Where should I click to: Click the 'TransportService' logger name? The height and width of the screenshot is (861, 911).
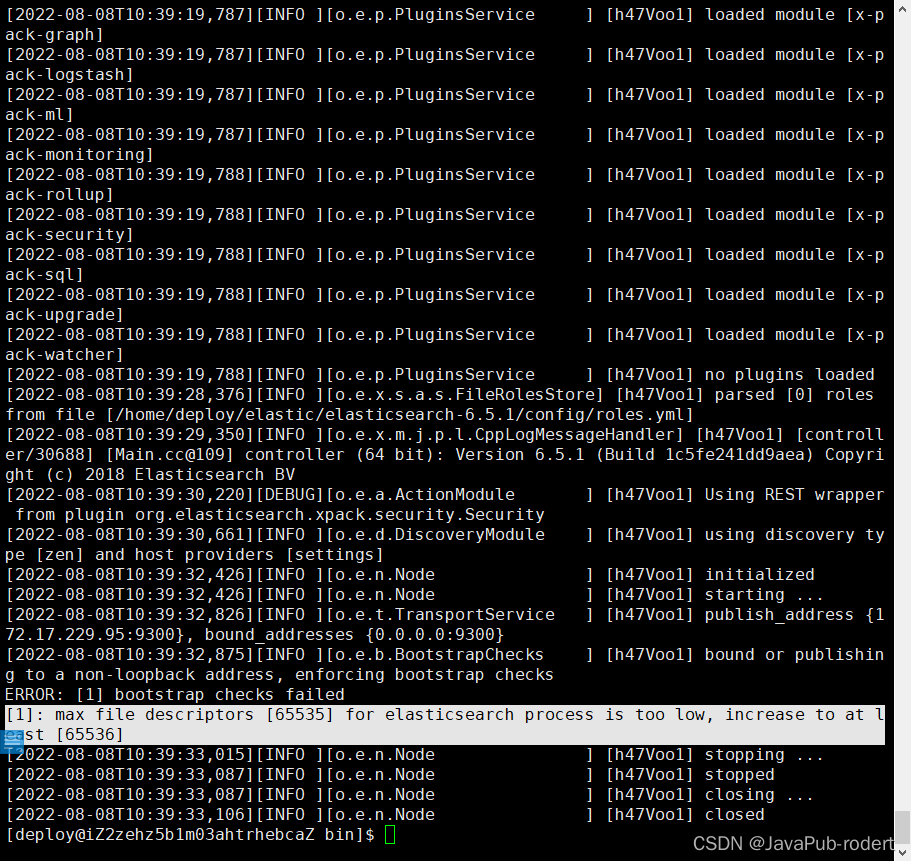pyautogui.click(x=475, y=615)
